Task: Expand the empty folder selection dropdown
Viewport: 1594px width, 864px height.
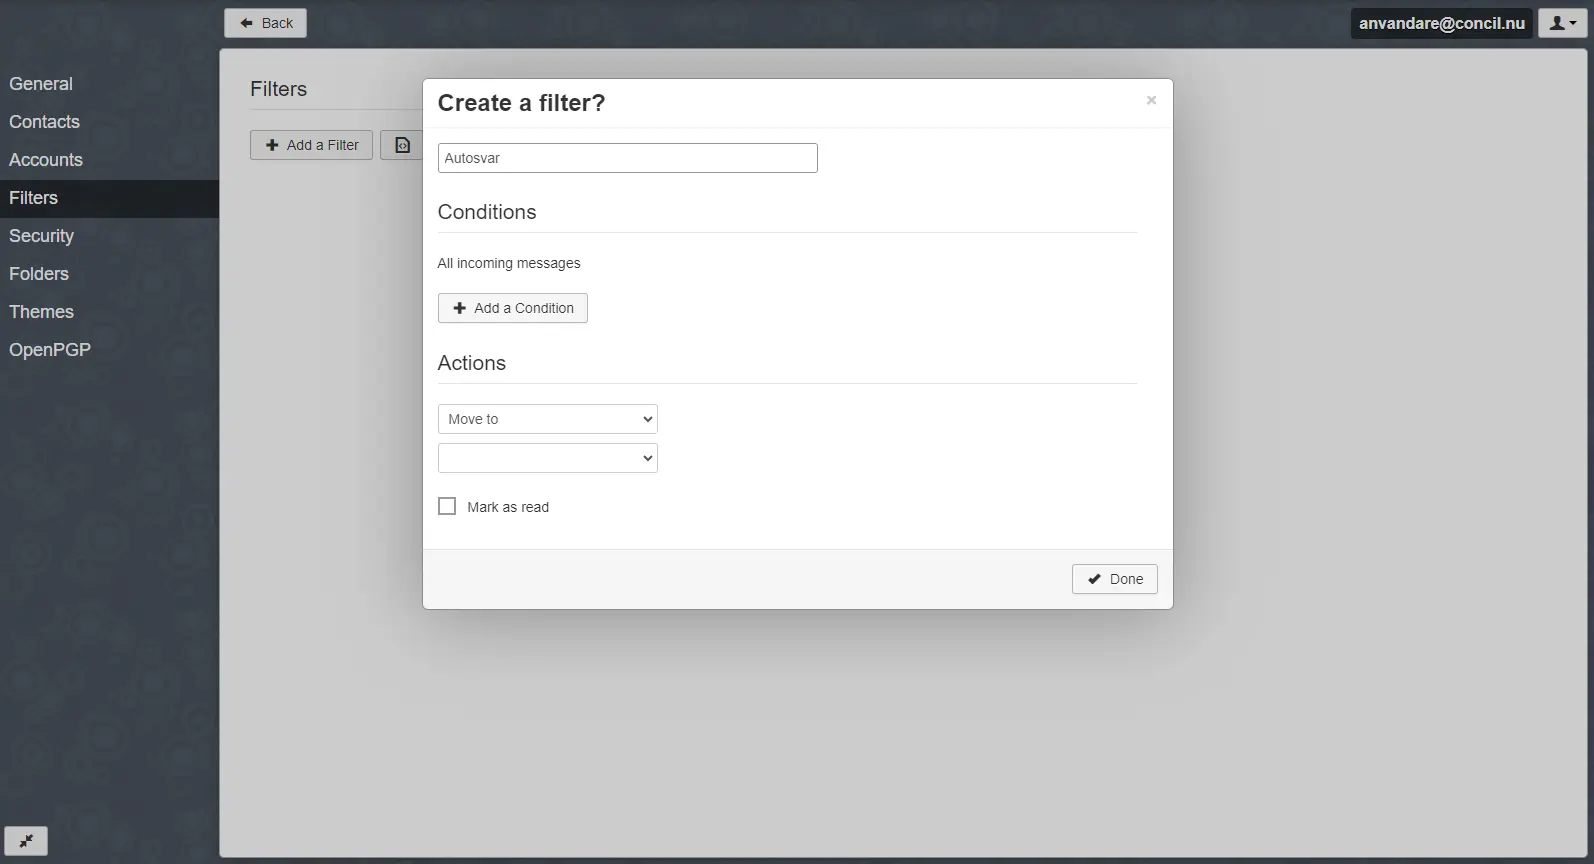Action: pyautogui.click(x=547, y=458)
